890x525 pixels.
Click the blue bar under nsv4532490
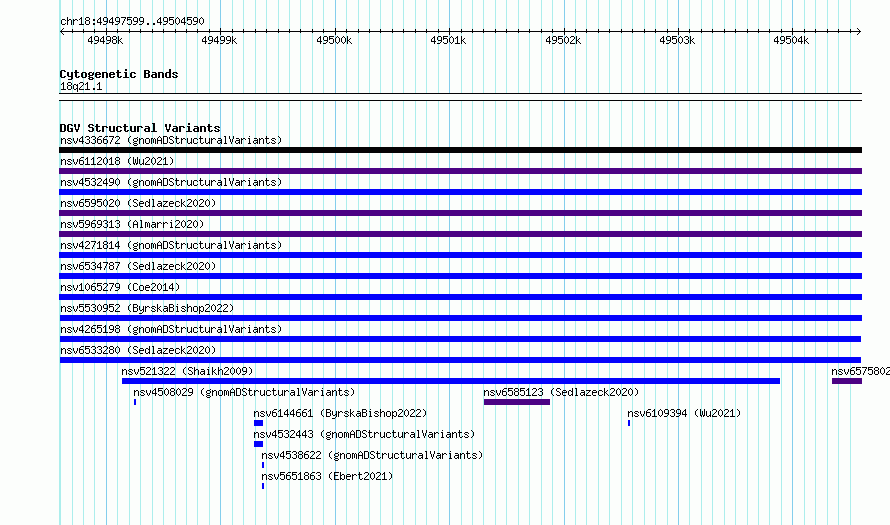[460, 192]
